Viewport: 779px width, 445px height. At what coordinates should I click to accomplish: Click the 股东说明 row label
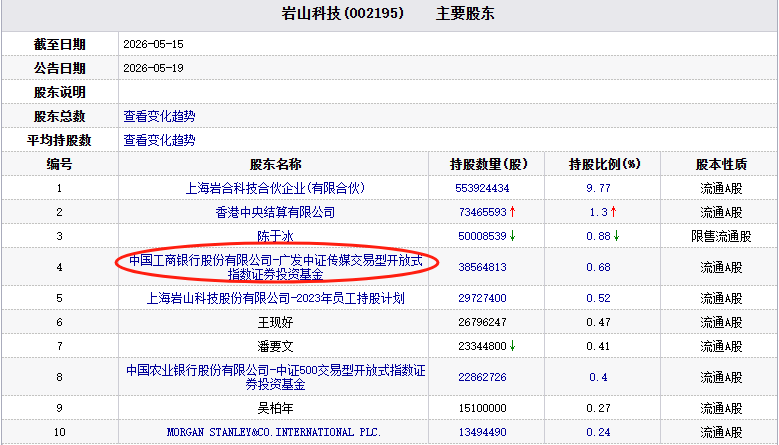[60, 92]
